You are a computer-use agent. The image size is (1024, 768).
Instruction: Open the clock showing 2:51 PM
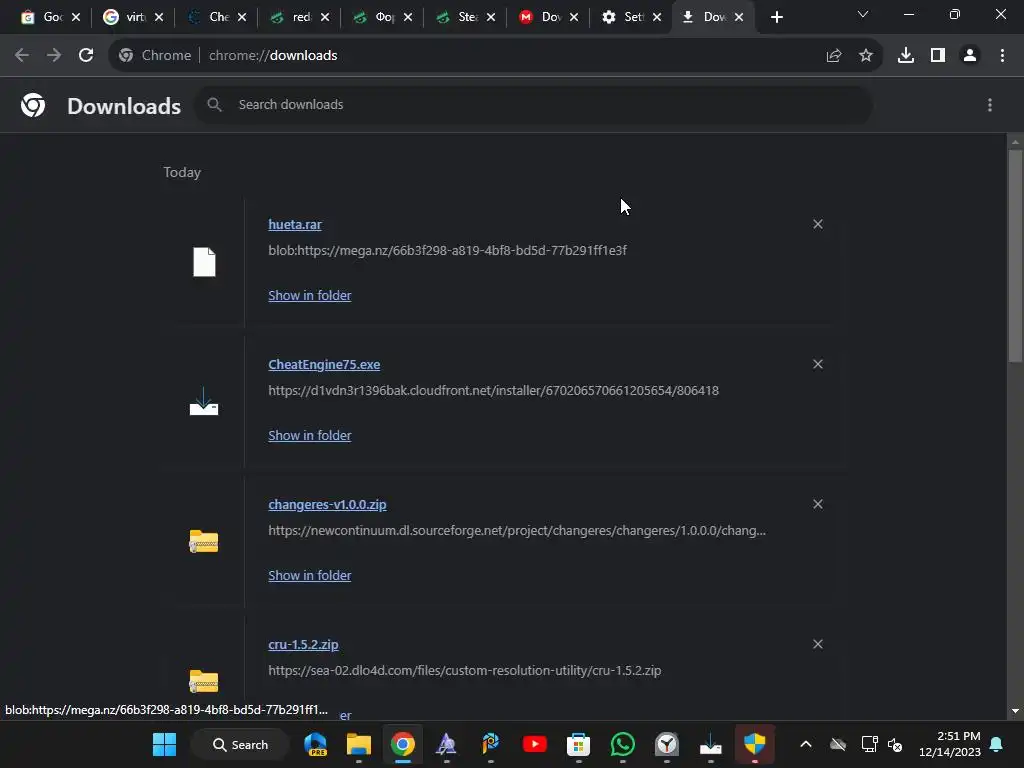click(x=950, y=744)
